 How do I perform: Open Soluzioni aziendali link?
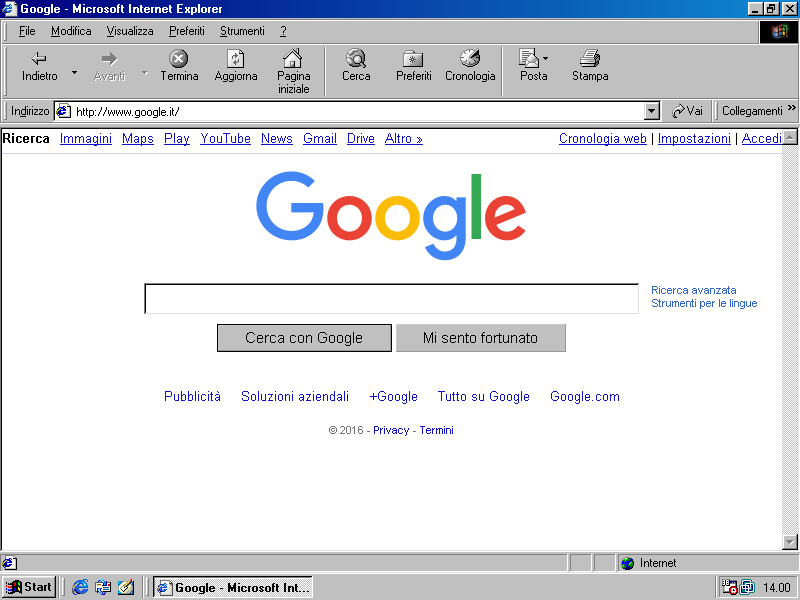295,396
